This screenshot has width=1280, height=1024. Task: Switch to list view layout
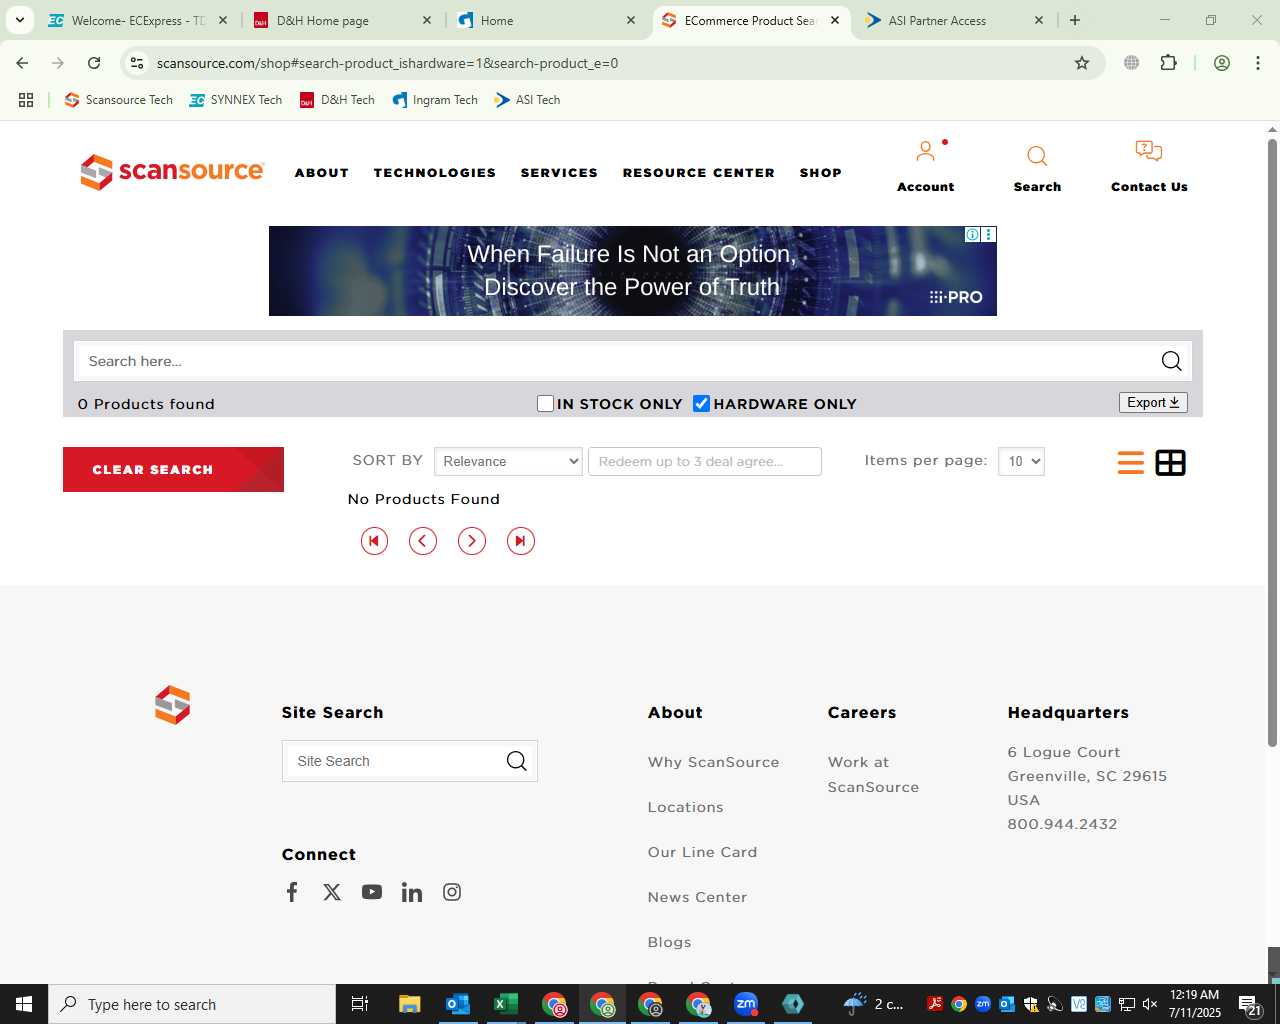coord(1131,463)
